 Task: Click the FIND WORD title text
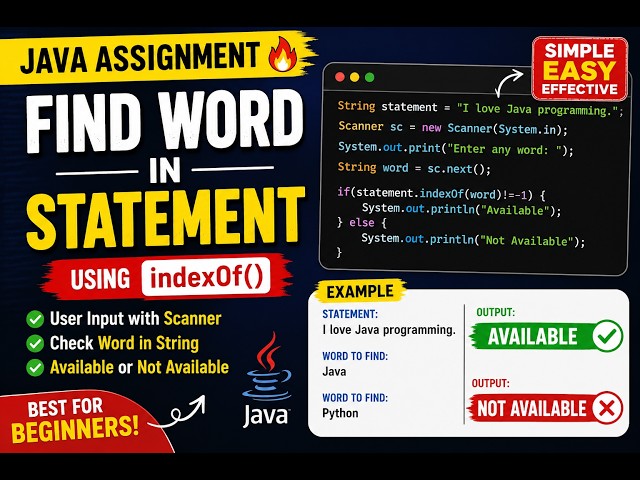pyautogui.click(x=165, y=121)
